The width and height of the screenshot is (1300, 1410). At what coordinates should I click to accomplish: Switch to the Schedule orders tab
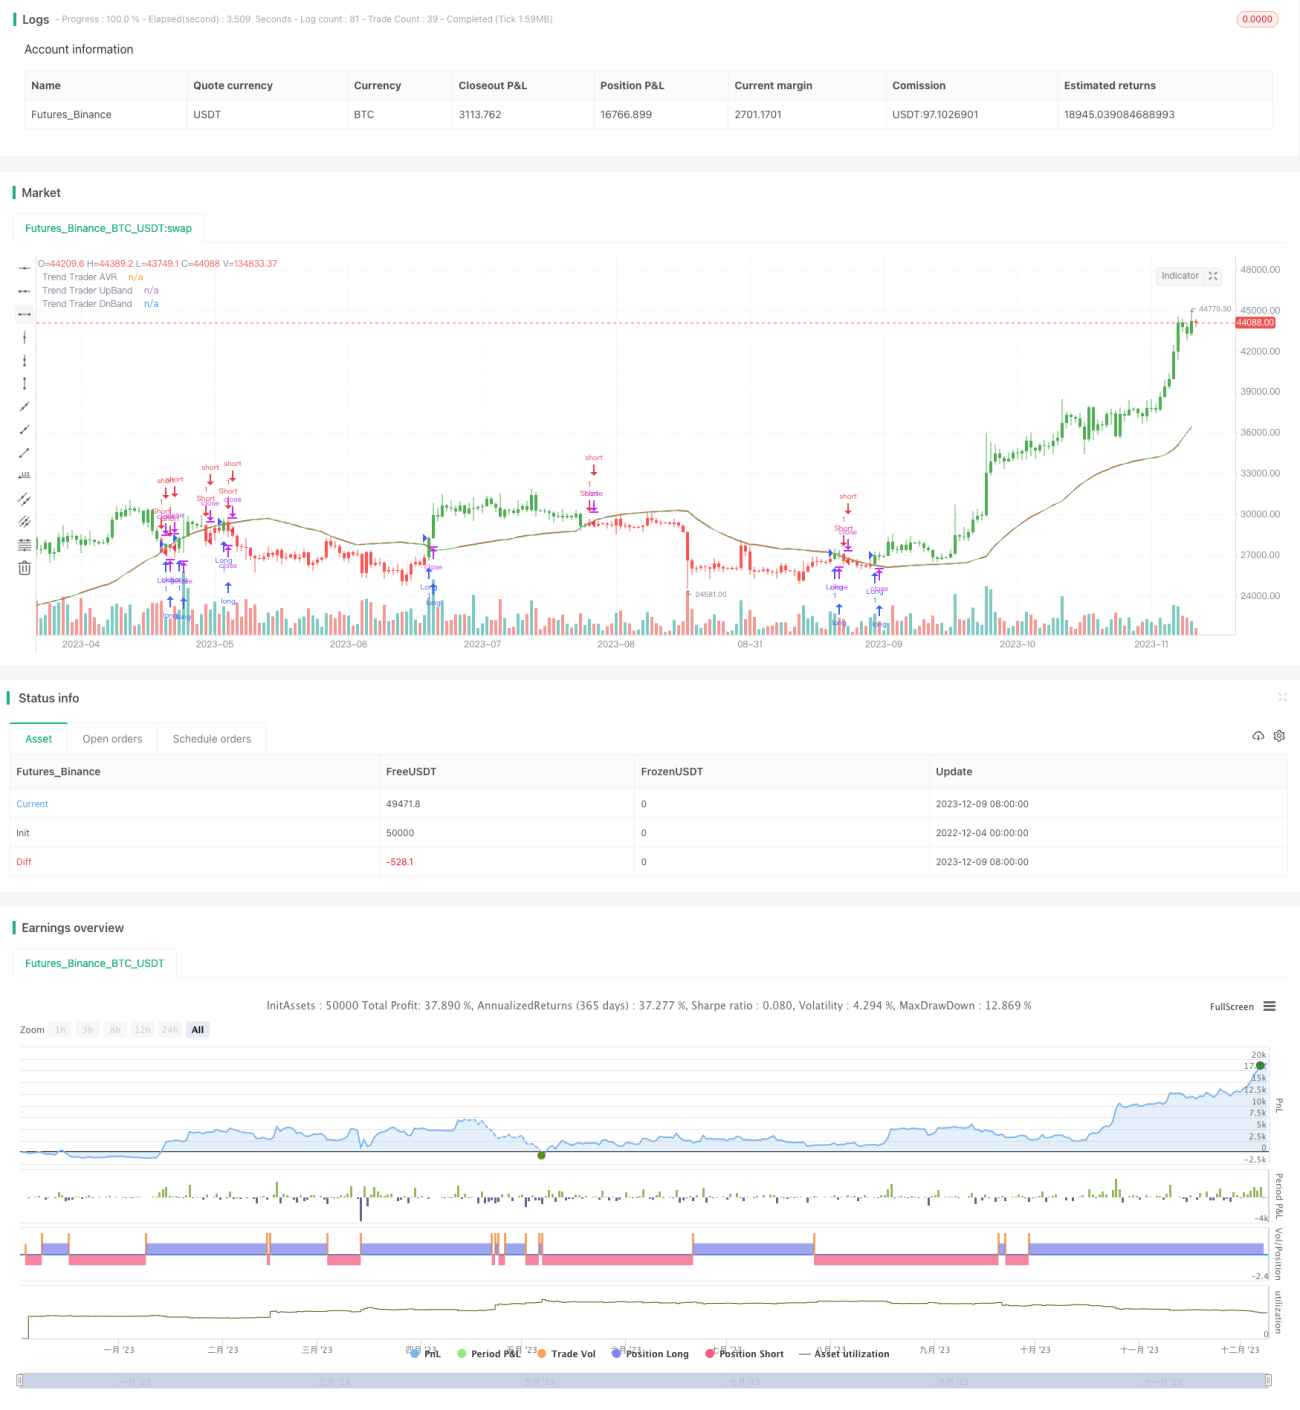[x=212, y=739]
